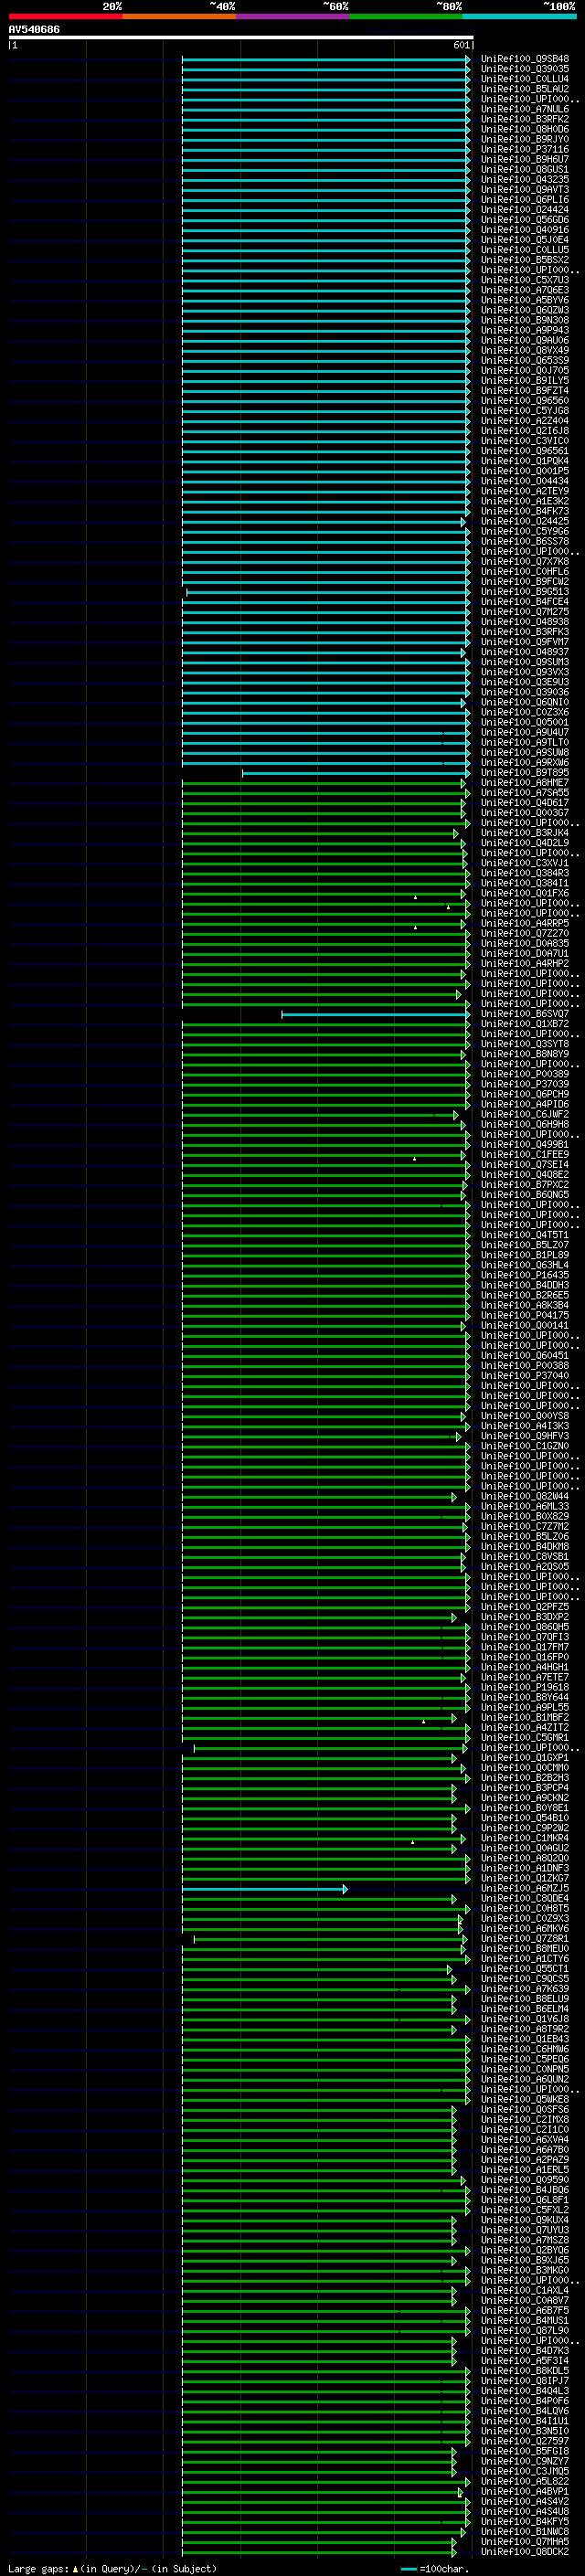This screenshot has height=2576, width=585.
Task: Click the UniRef100_B3RFK2 label
Action: coord(525,119)
